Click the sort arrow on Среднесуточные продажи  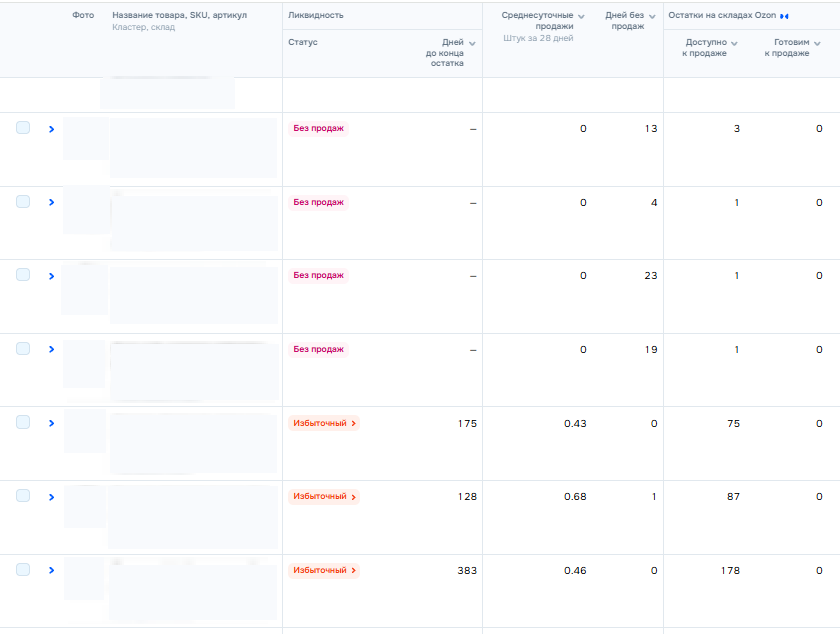(x=581, y=17)
